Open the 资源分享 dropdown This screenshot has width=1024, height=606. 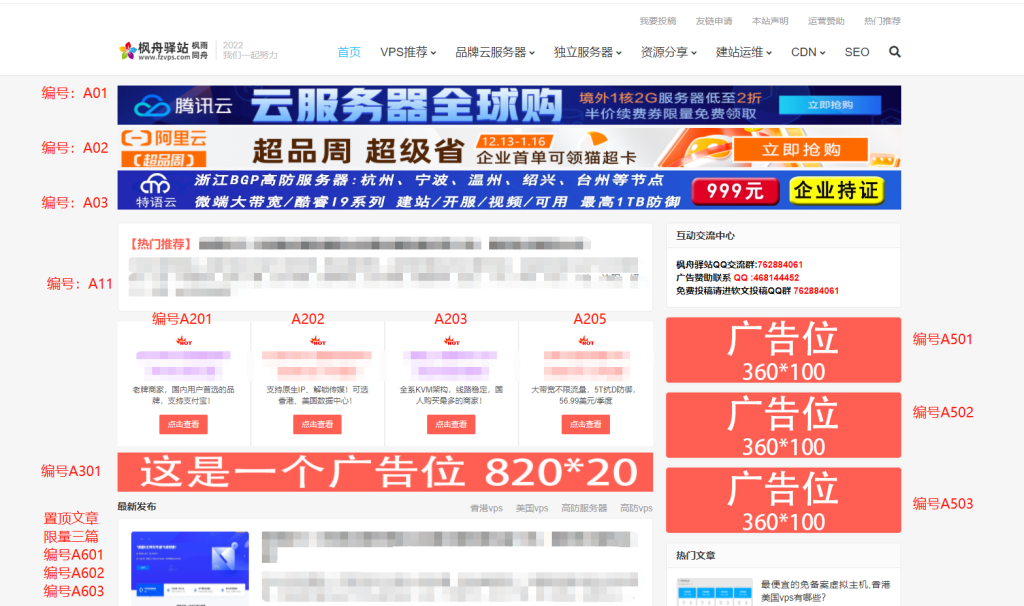click(x=669, y=52)
